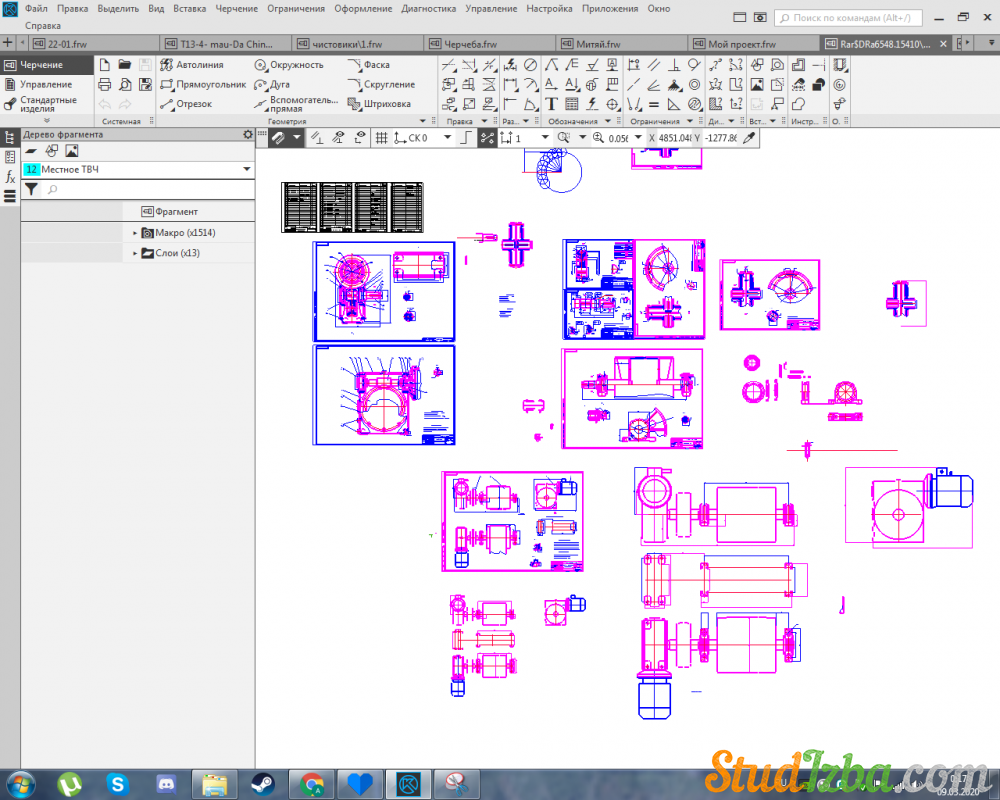Select the Автолиния tool

tap(192, 64)
